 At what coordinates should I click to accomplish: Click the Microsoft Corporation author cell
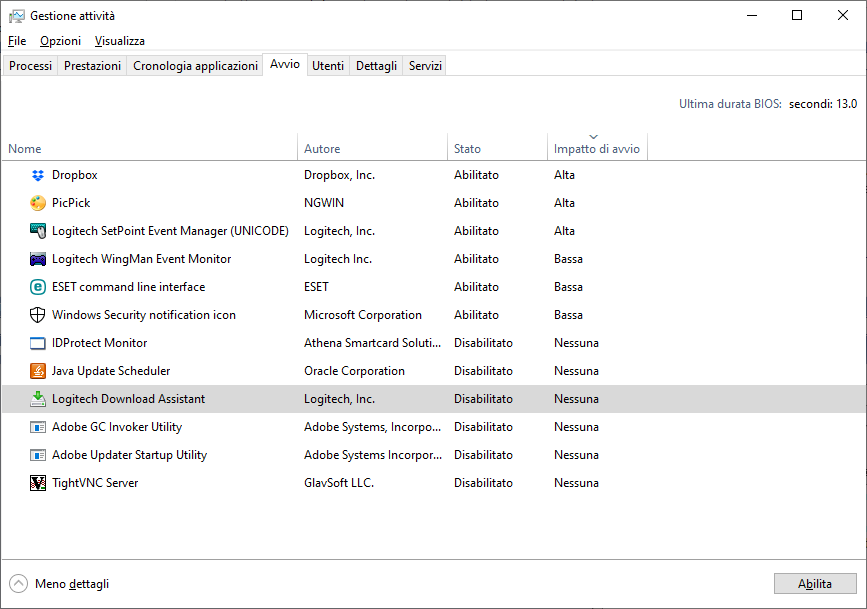(x=363, y=315)
